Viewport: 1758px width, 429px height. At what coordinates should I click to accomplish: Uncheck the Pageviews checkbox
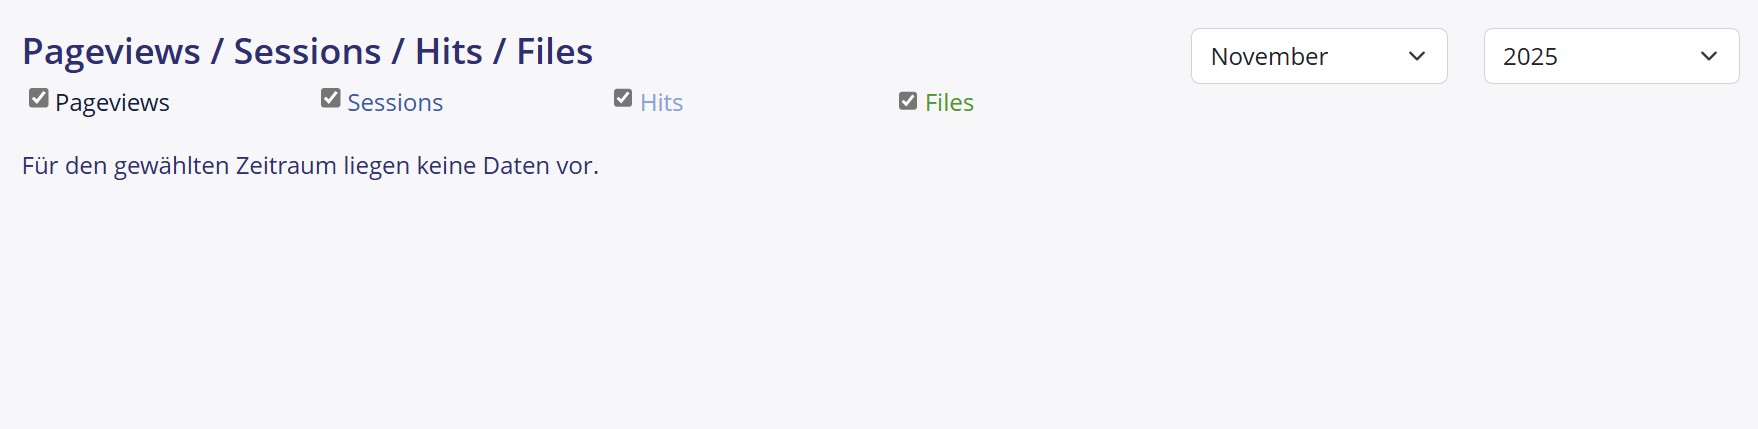39,98
